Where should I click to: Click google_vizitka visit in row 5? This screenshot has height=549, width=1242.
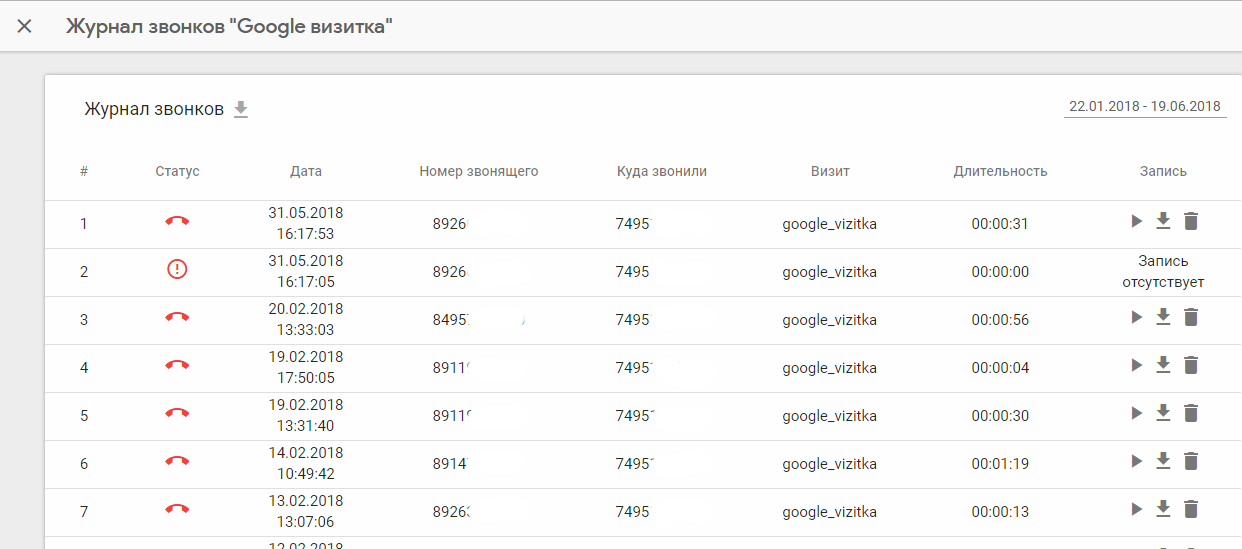(829, 416)
